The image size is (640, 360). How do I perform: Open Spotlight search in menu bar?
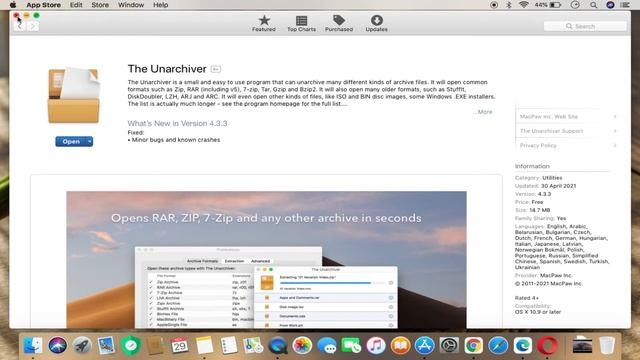coord(593,5)
